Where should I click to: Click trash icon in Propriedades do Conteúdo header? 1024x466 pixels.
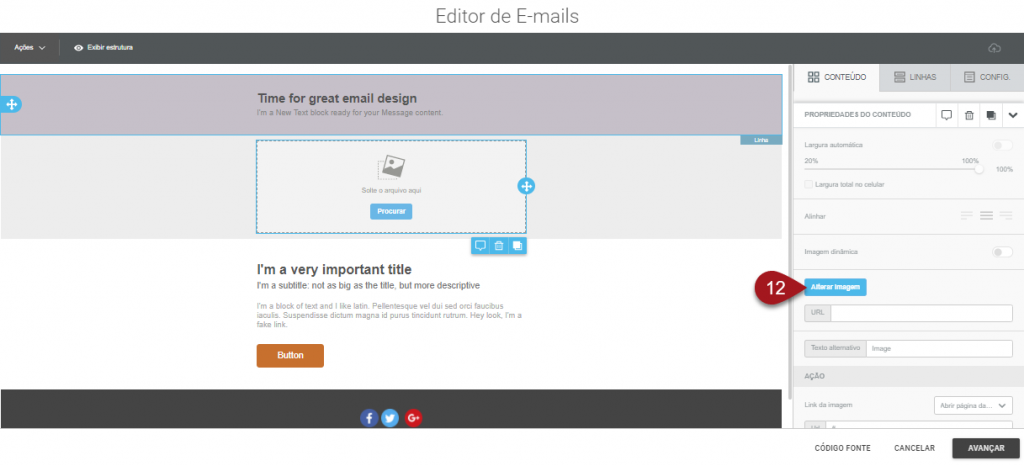click(x=969, y=115)
